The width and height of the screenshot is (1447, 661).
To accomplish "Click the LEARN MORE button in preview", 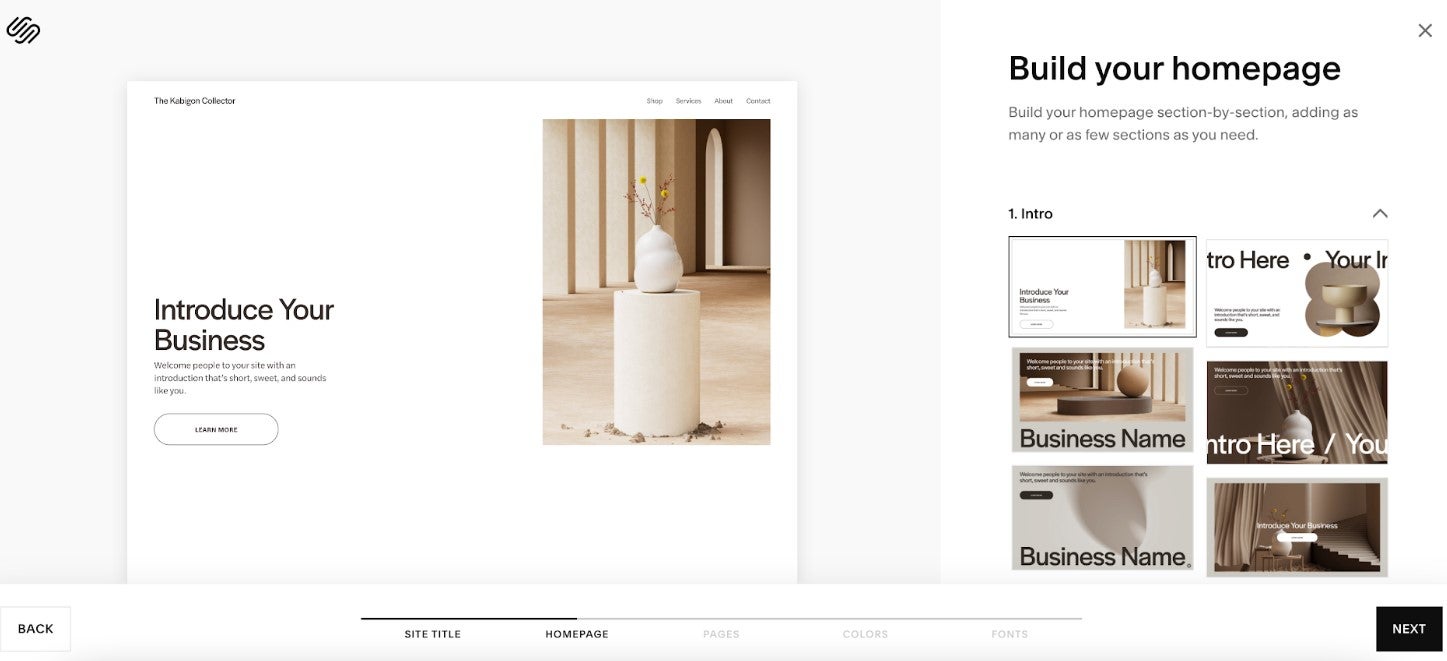I will [x=216, y=429].
